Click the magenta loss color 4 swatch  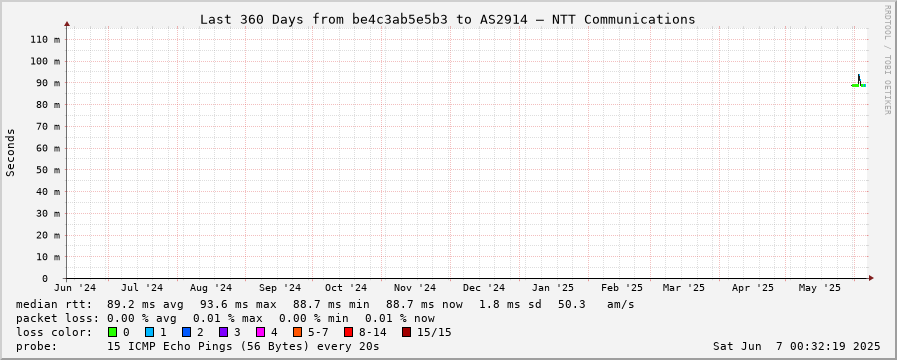[260, 332]
